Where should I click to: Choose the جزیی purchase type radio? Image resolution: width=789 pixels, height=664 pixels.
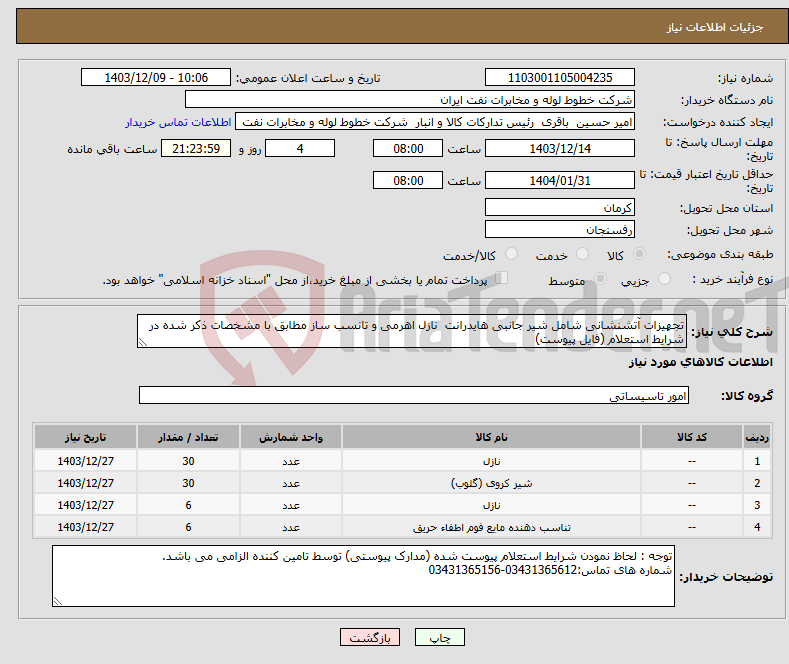click(664, 279)
